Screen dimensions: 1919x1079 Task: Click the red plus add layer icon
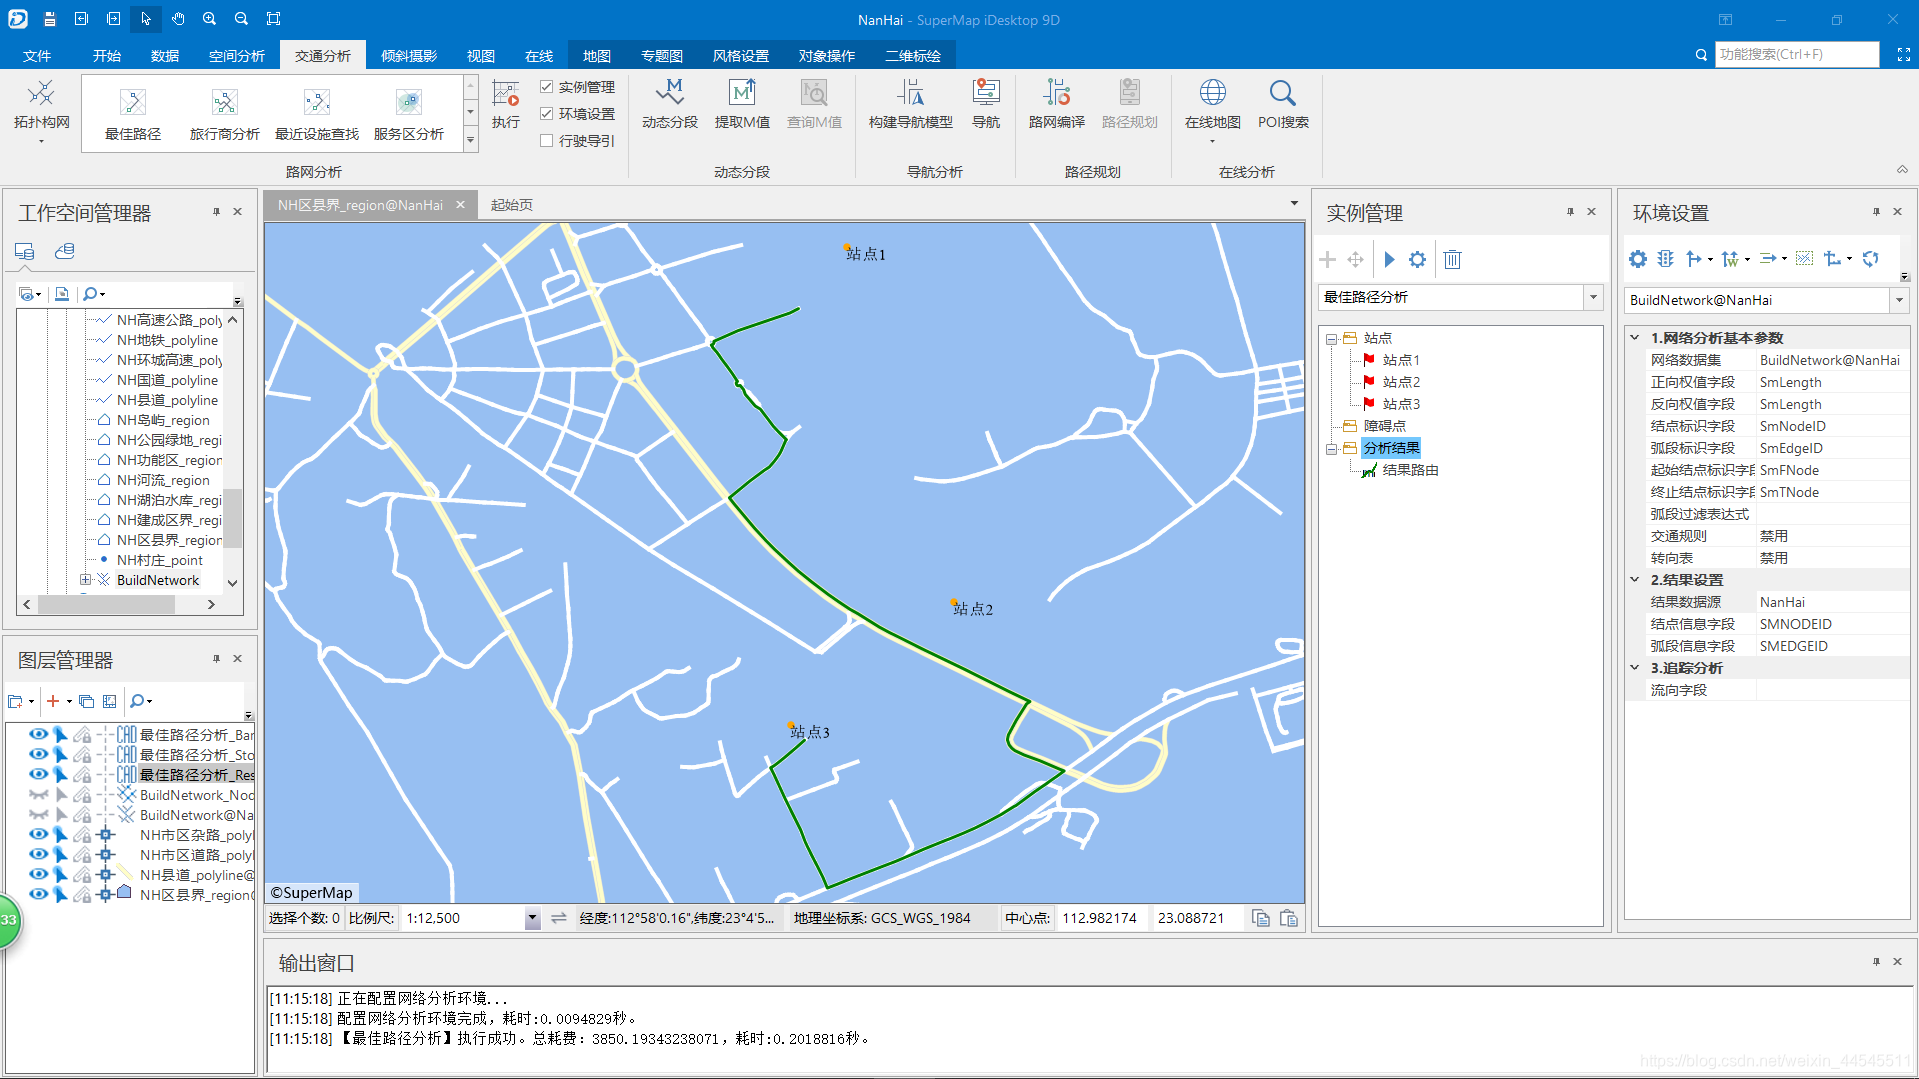(x=53, y=701)
